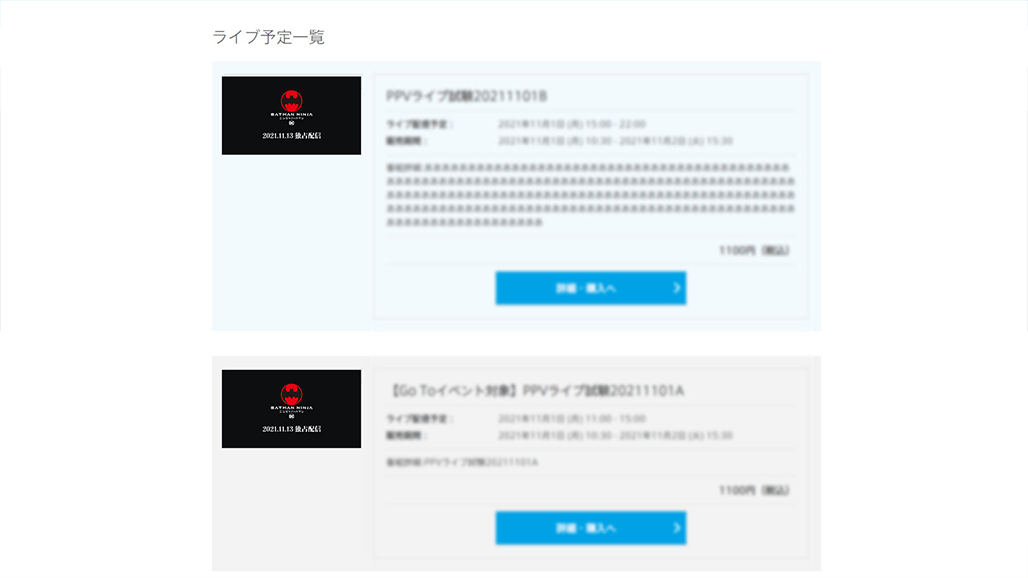Click the sales period dates in the first card
This screenshot has height=578, width=1028.
(x=614, y=141)
